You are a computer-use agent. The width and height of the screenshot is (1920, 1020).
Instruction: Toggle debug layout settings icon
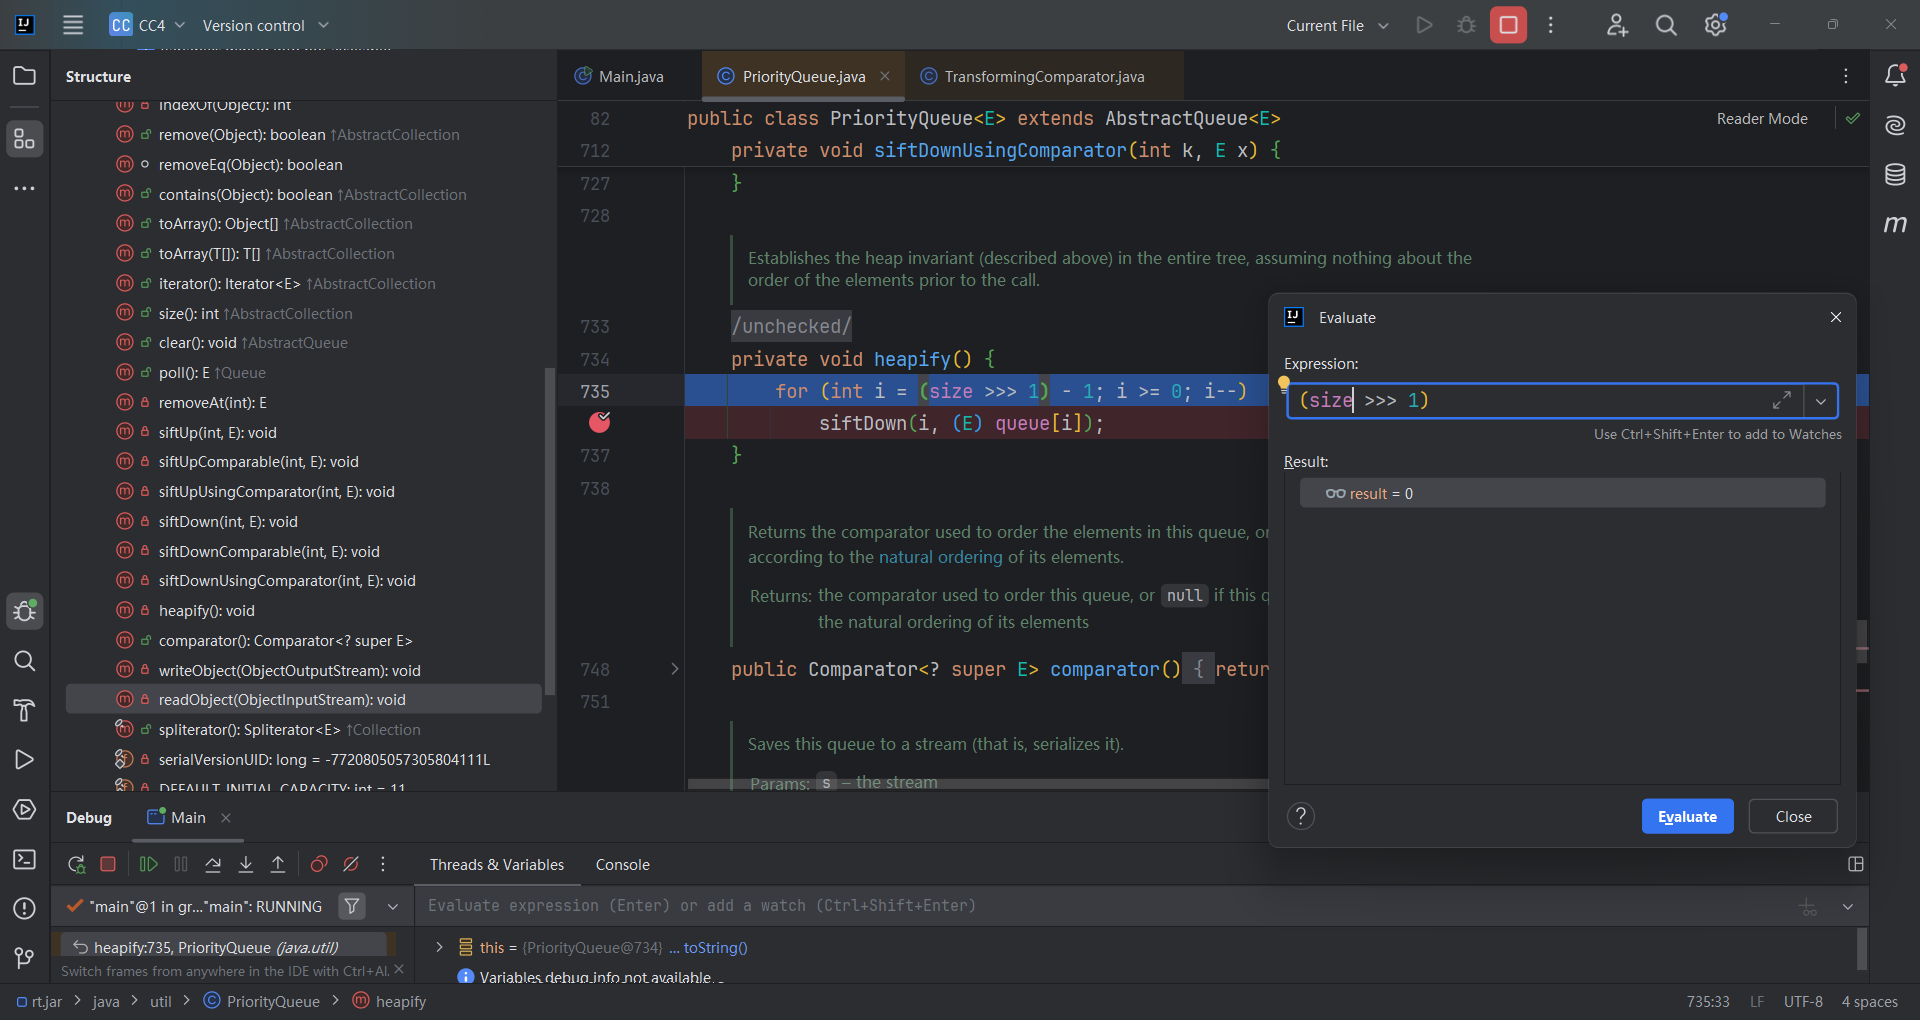(1856, 864)
